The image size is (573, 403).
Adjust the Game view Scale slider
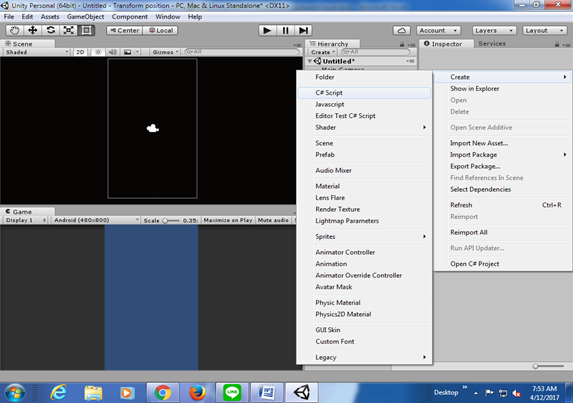171,221
